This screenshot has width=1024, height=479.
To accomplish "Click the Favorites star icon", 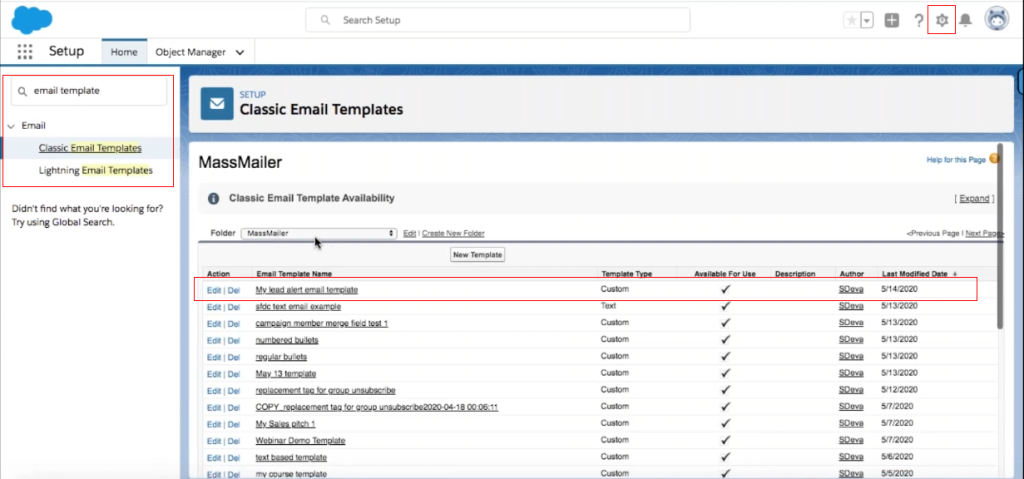I will [x=852, y=20].
